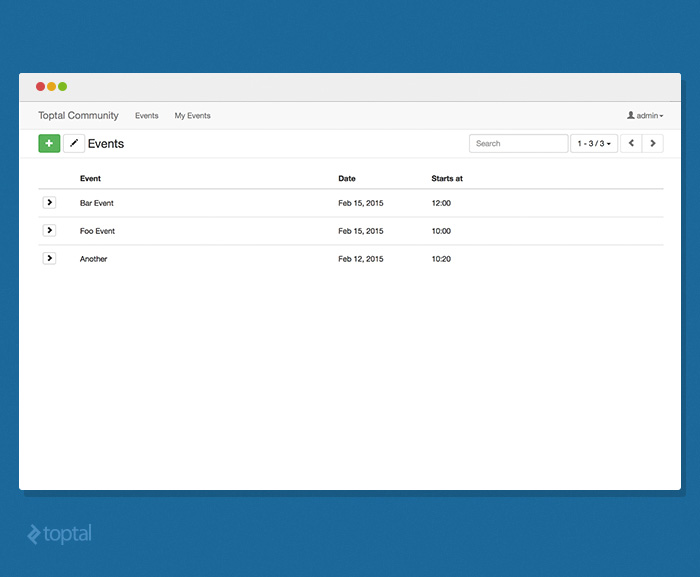The width and height of the screenshot is (700, 577).
Task: Go to previous page with left chevron
Action: coord(630,143)
